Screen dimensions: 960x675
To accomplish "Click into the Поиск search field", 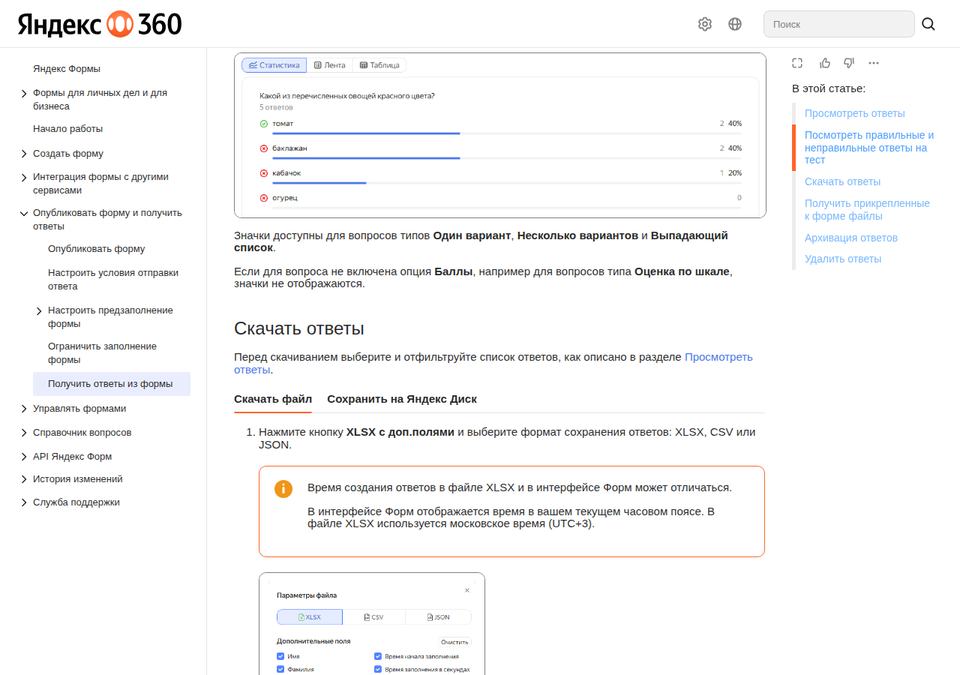I will point(839,24).
